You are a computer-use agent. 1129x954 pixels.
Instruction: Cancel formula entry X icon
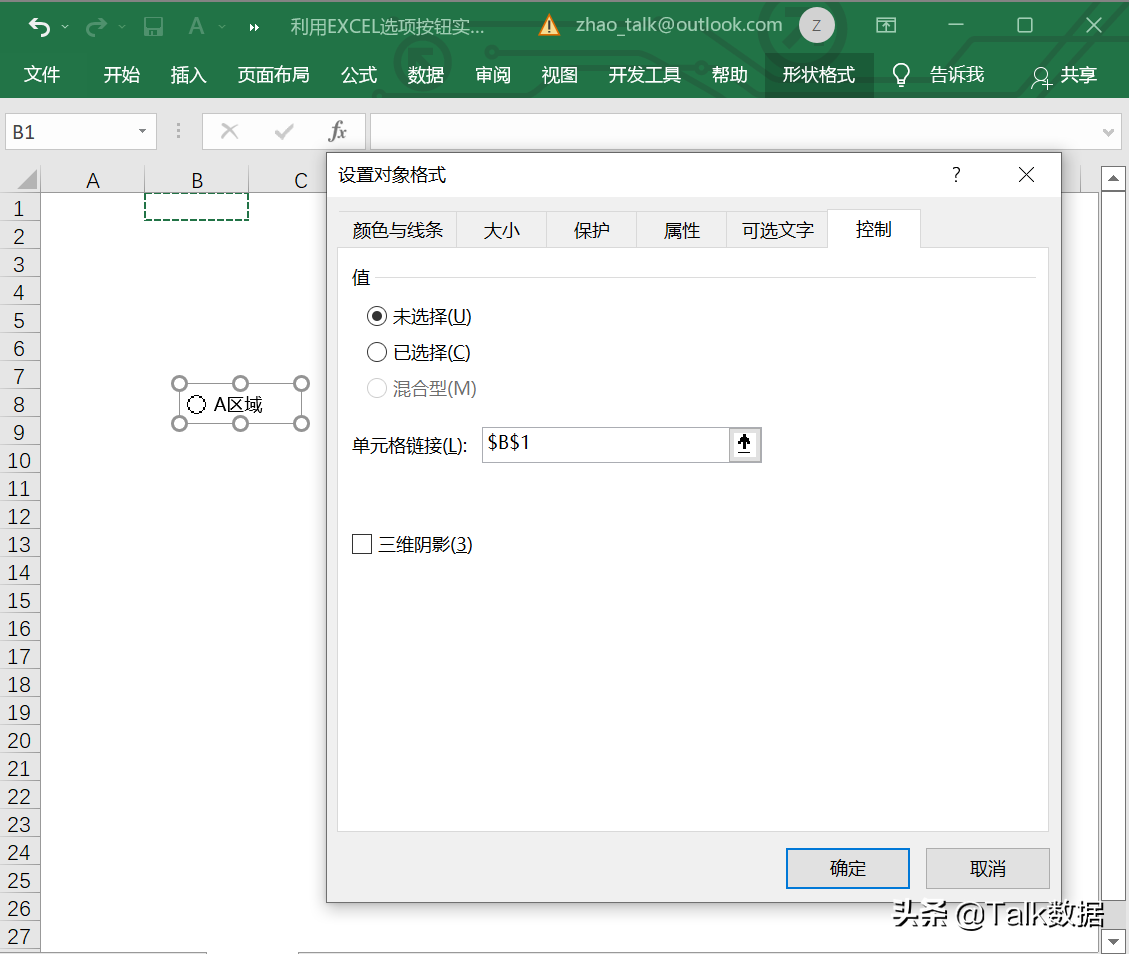[x=230, y=131]
